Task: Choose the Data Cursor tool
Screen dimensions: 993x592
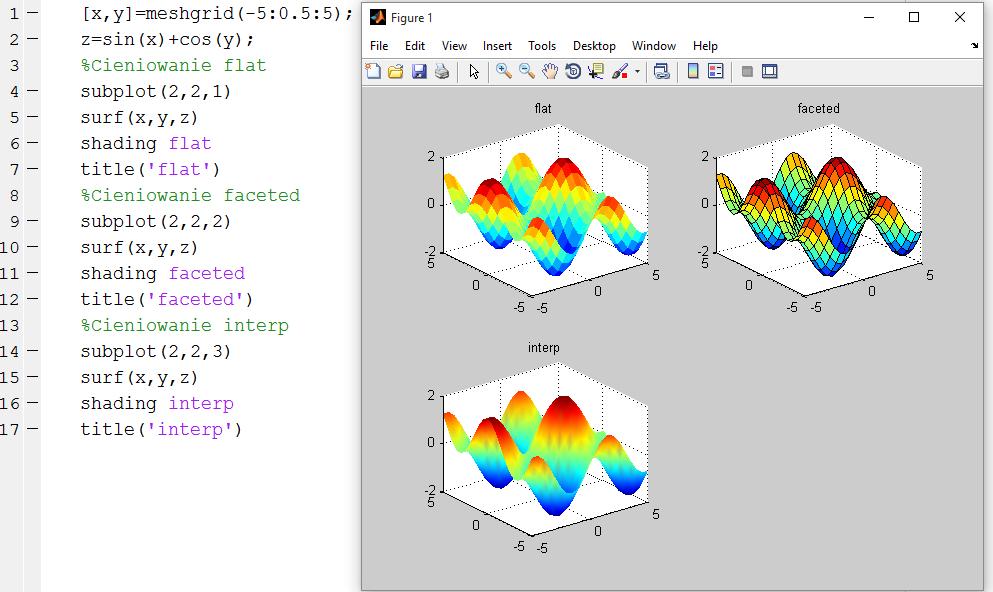Action: (x=596, y=72)
